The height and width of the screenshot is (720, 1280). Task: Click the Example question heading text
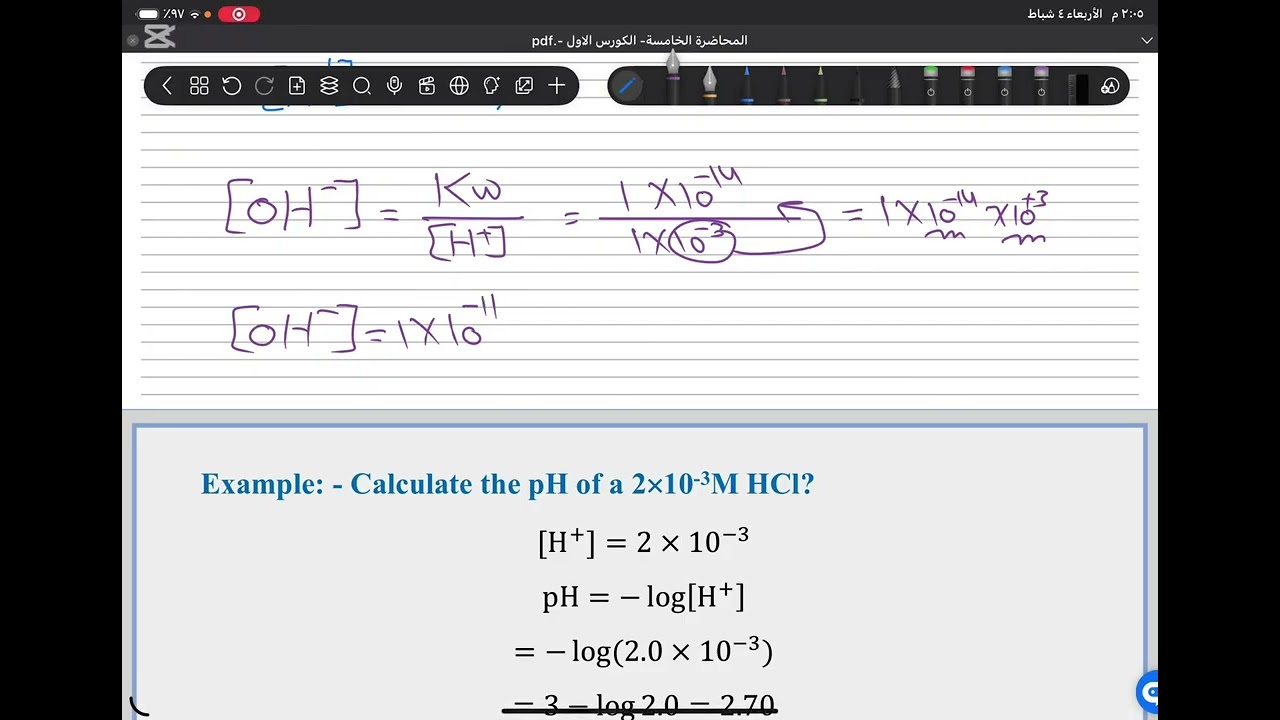tap(507, 484)
